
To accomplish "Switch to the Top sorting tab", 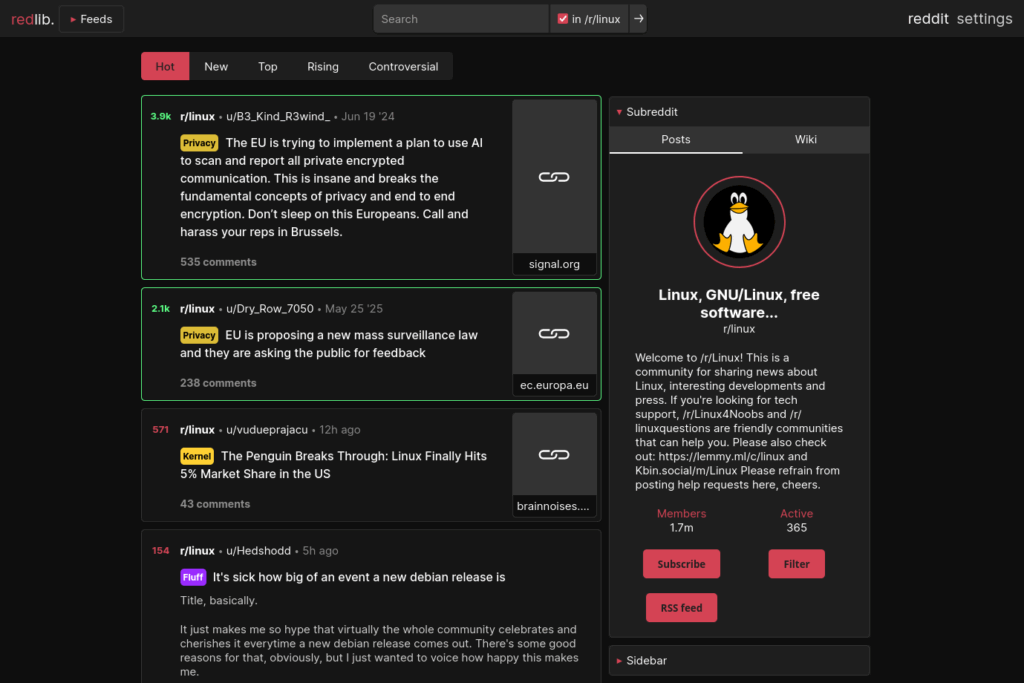I will click(x=267, y=66).
